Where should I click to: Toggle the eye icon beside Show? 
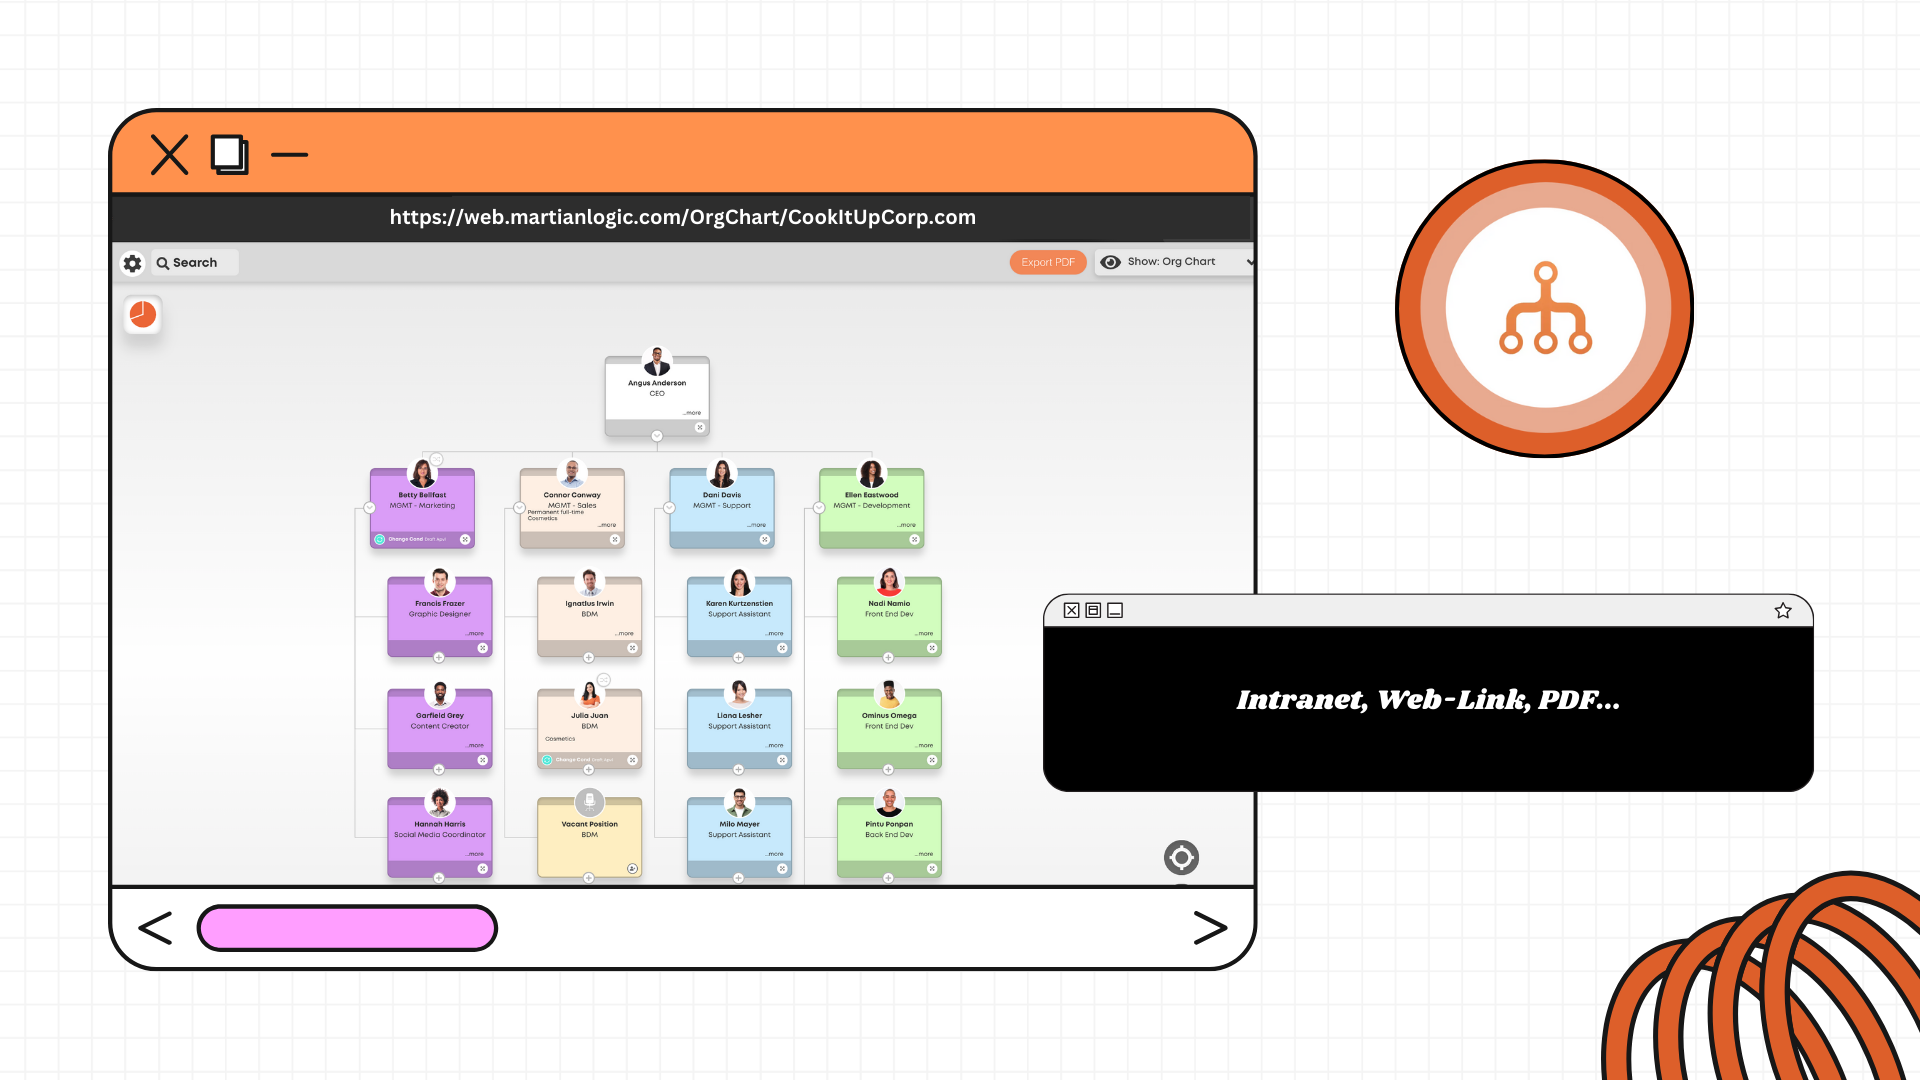[x=1110, y=262]
